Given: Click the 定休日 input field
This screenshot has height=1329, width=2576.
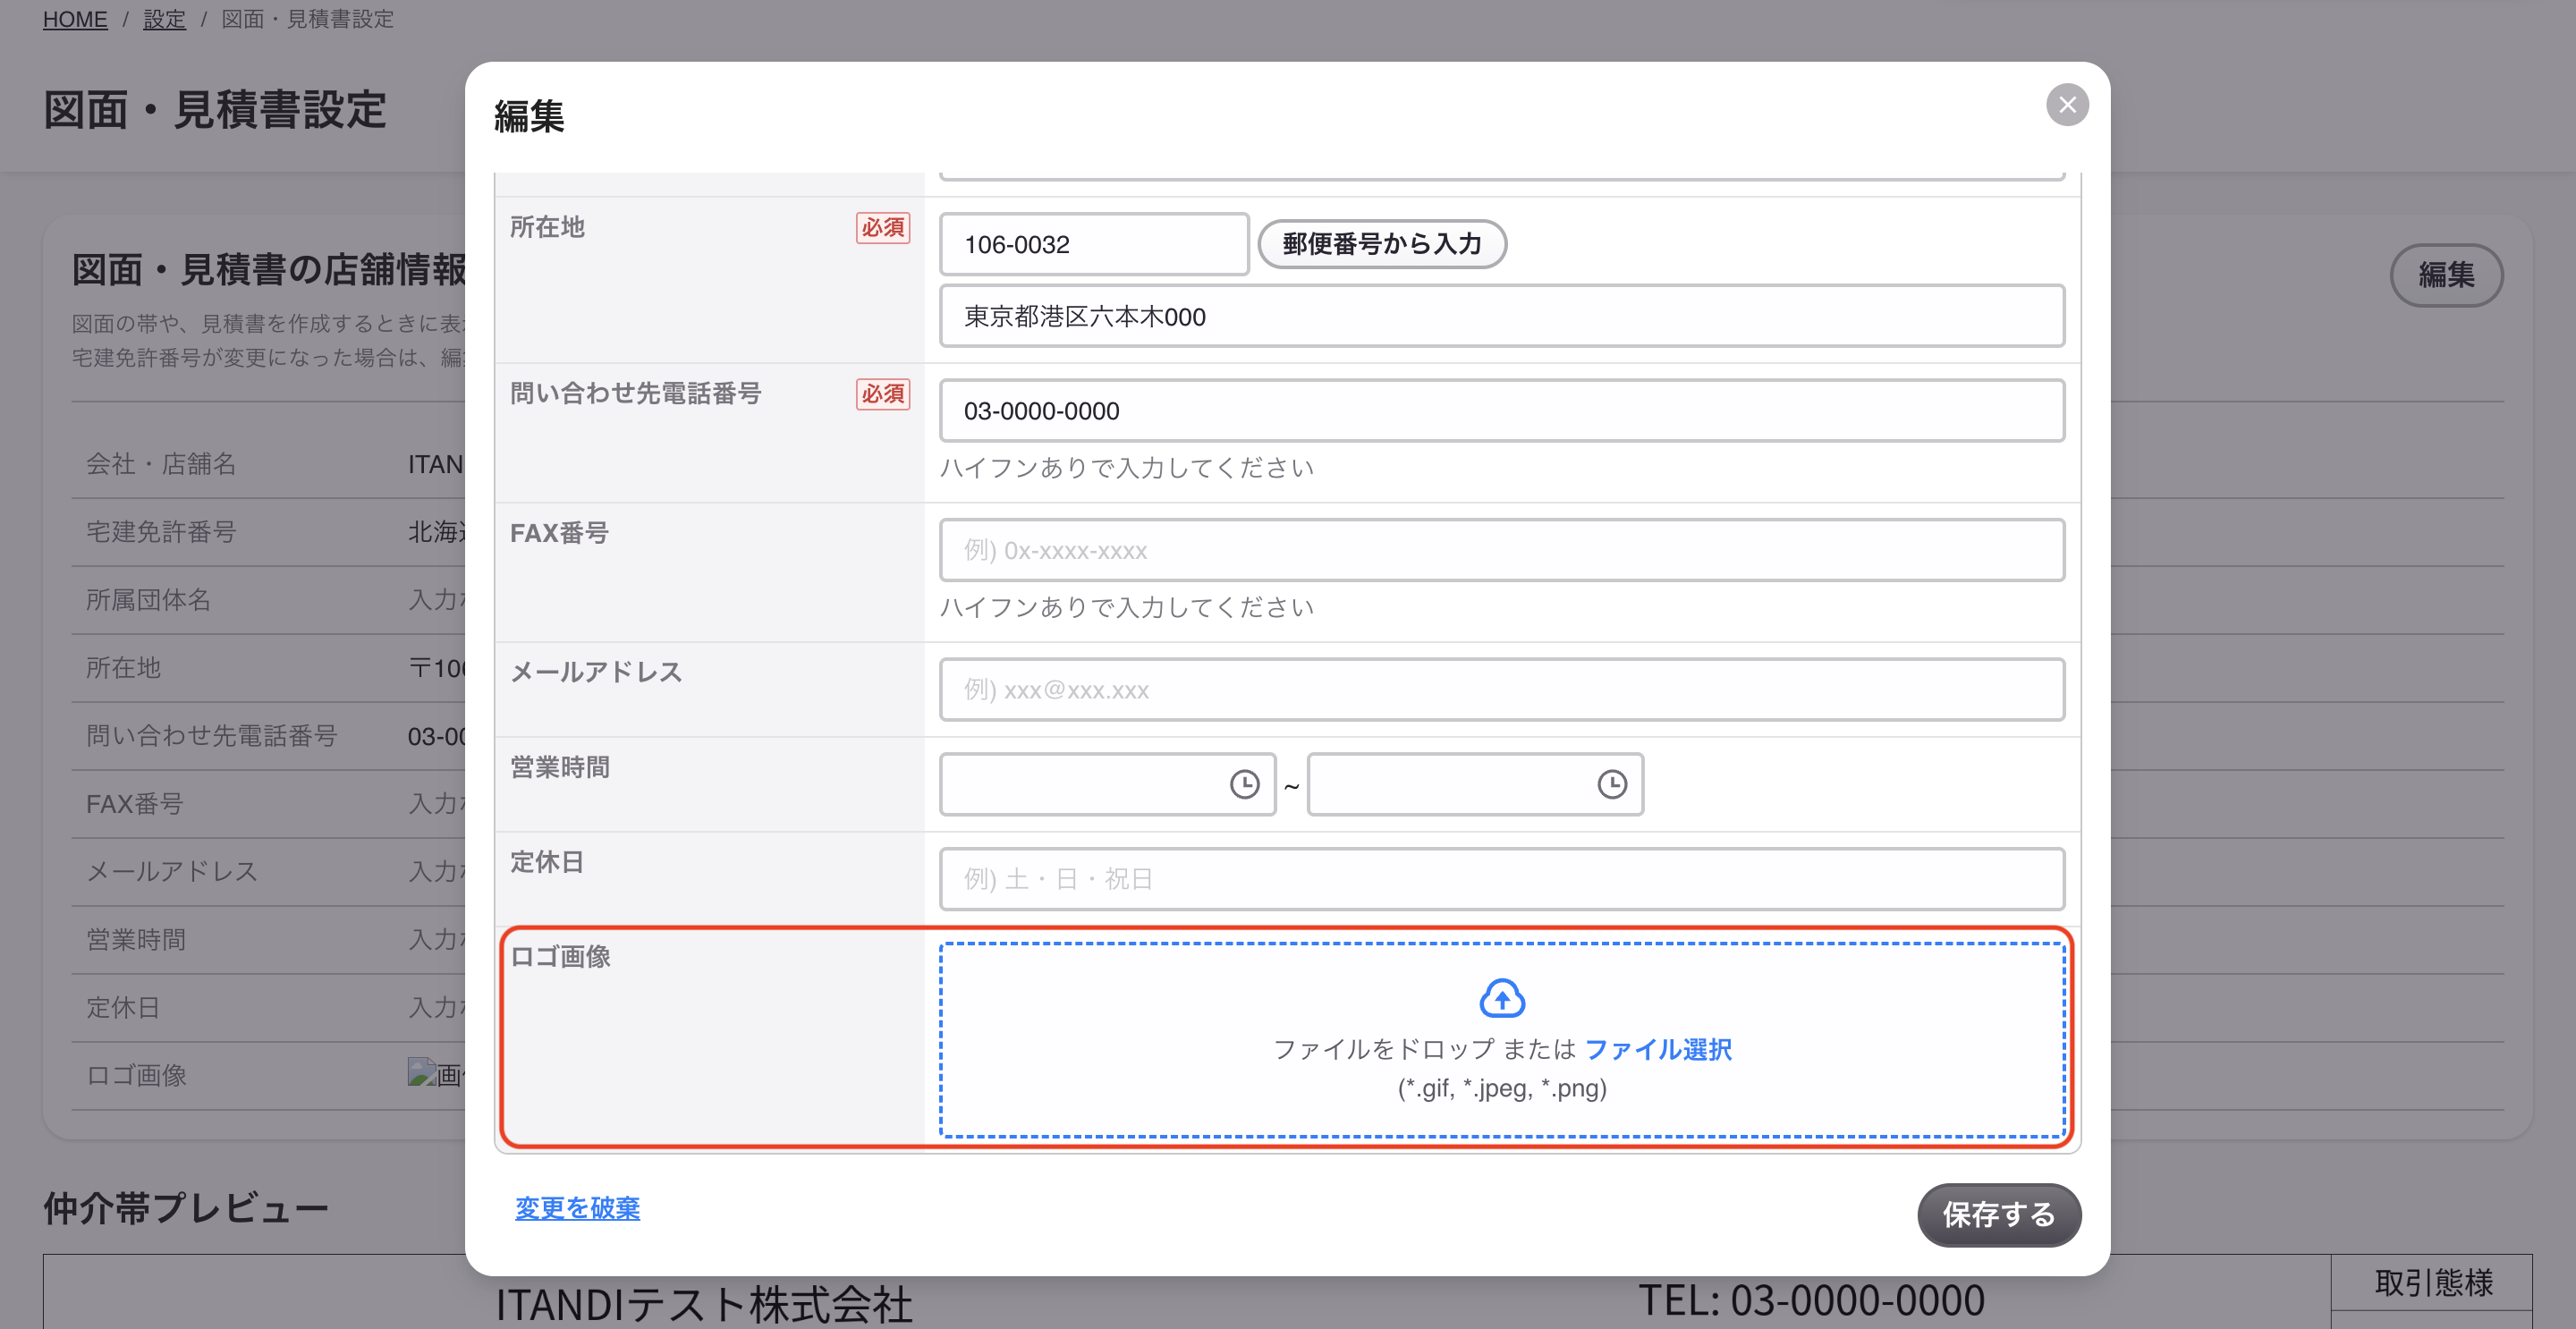Looking at the screenshot, I should [1502, 878].
